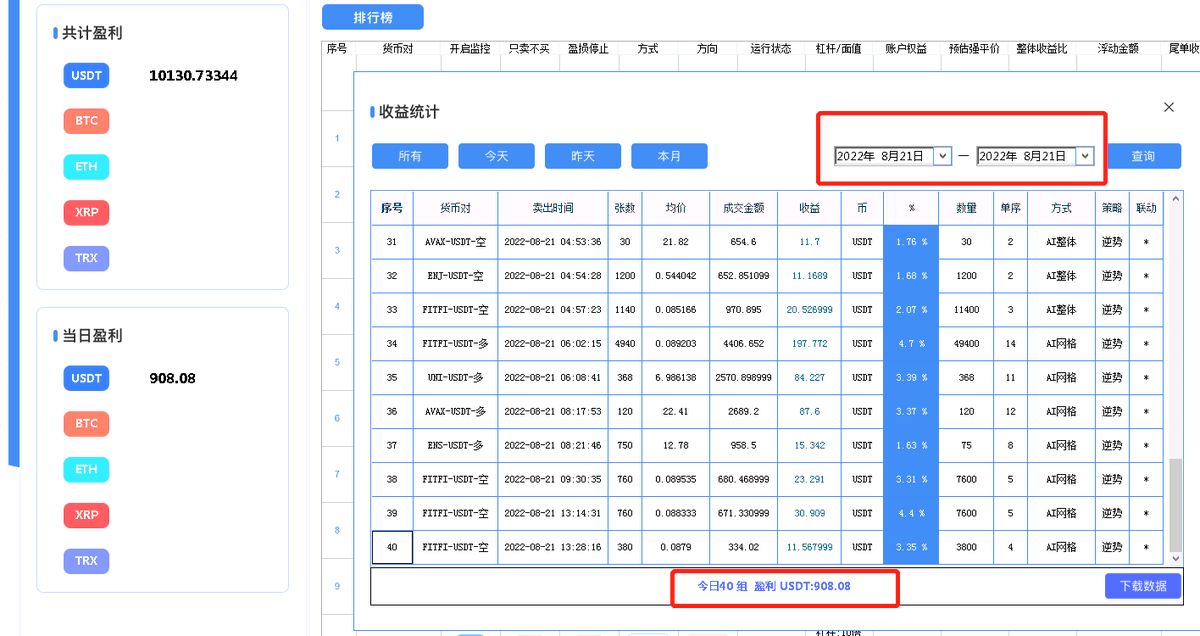Click the profit value 197.772
This screenshot has height=636, width=1200.
810,344
